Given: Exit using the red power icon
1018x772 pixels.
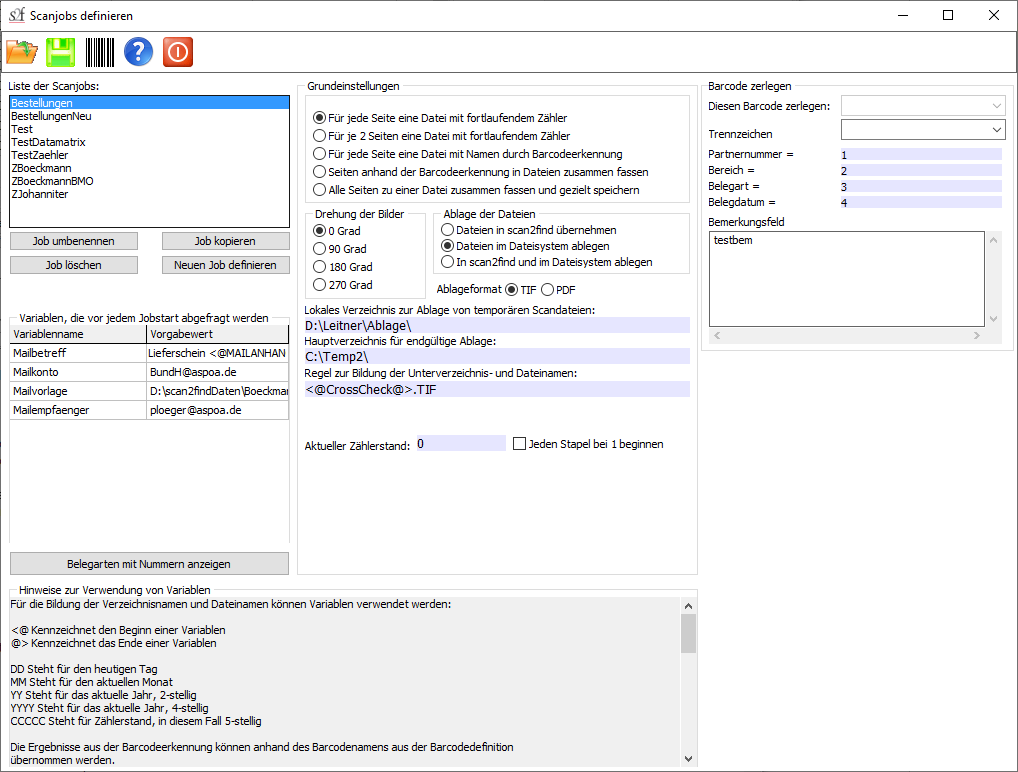Looking at the screenshot, I should (178, 52).
